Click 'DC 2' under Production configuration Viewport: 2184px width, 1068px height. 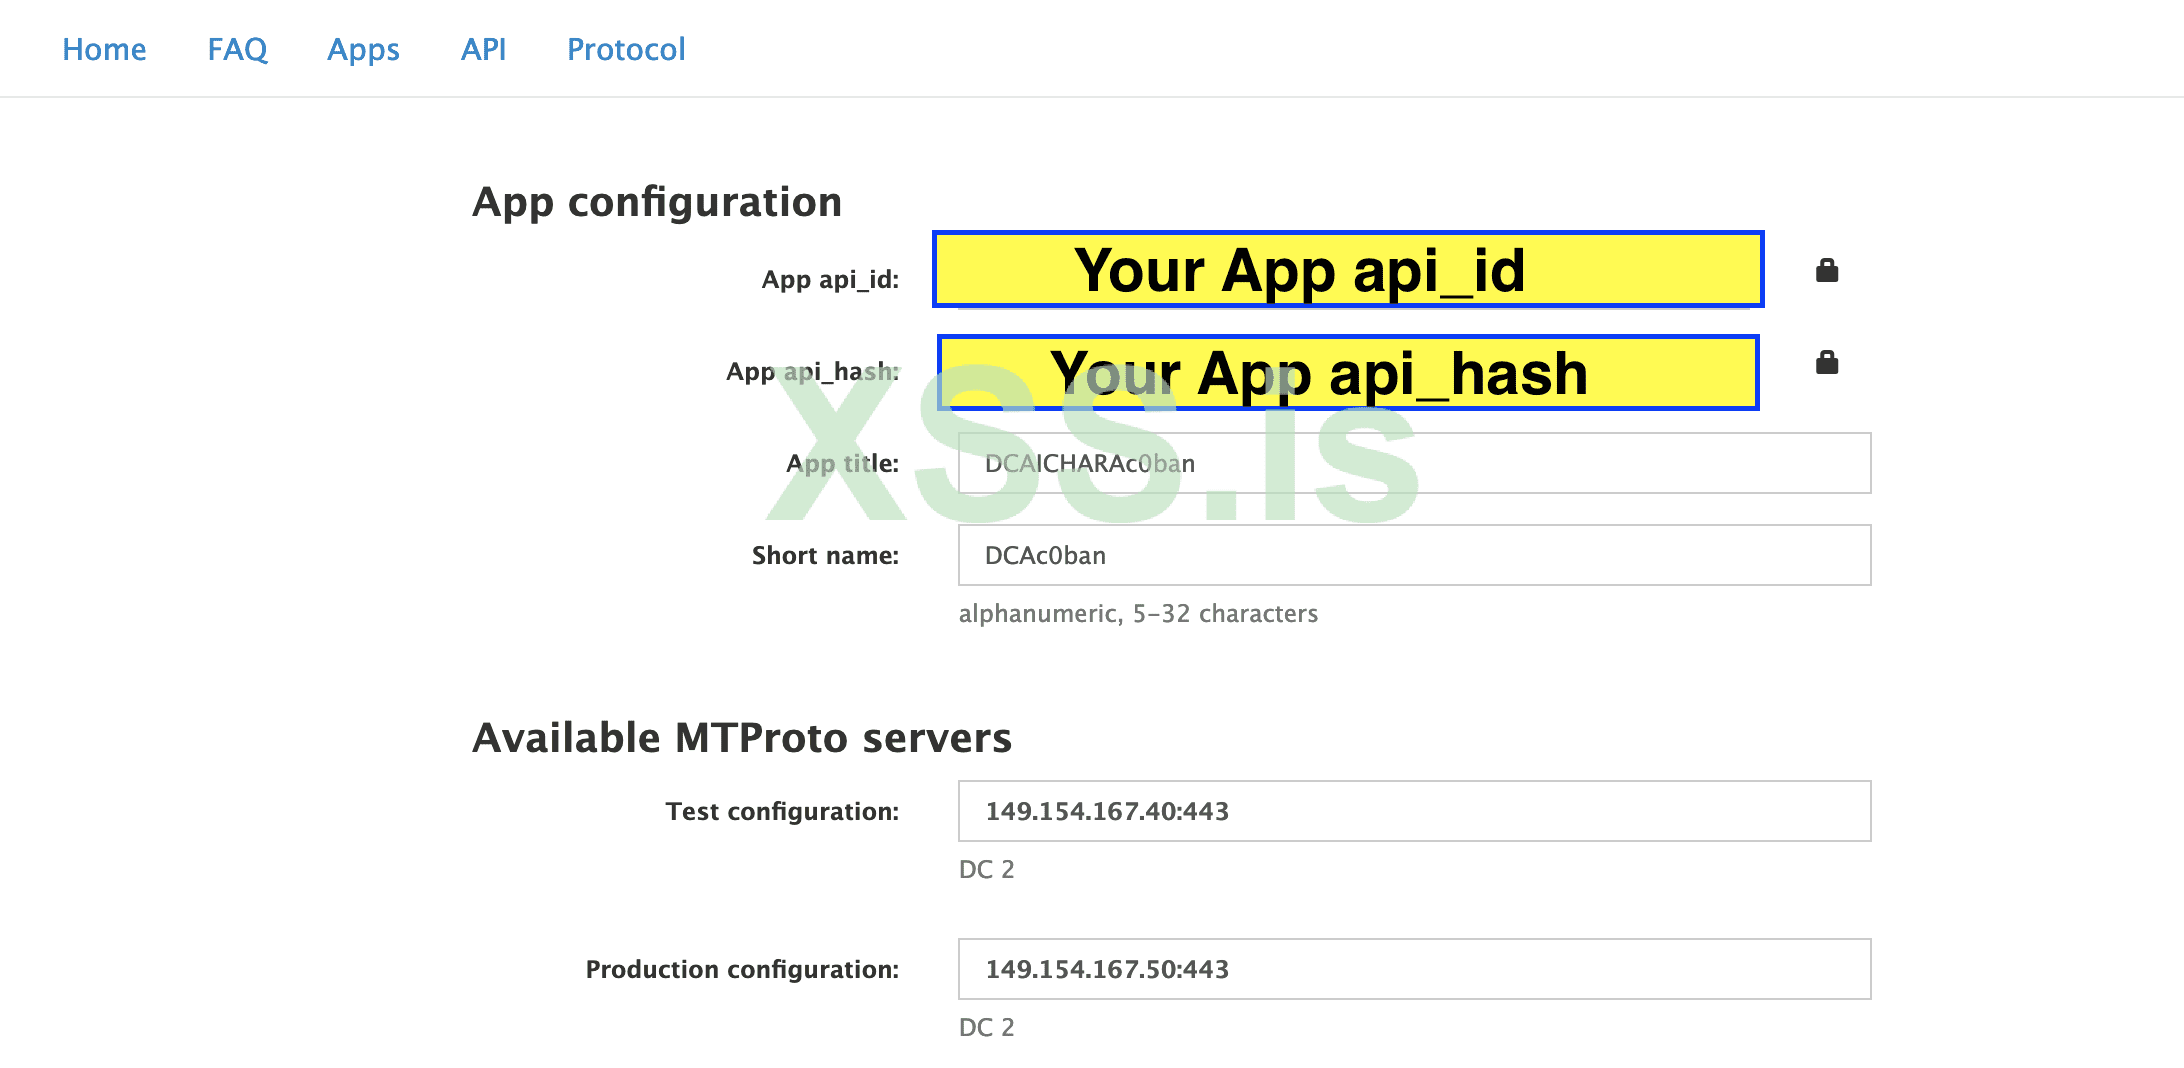[986, 1027]
